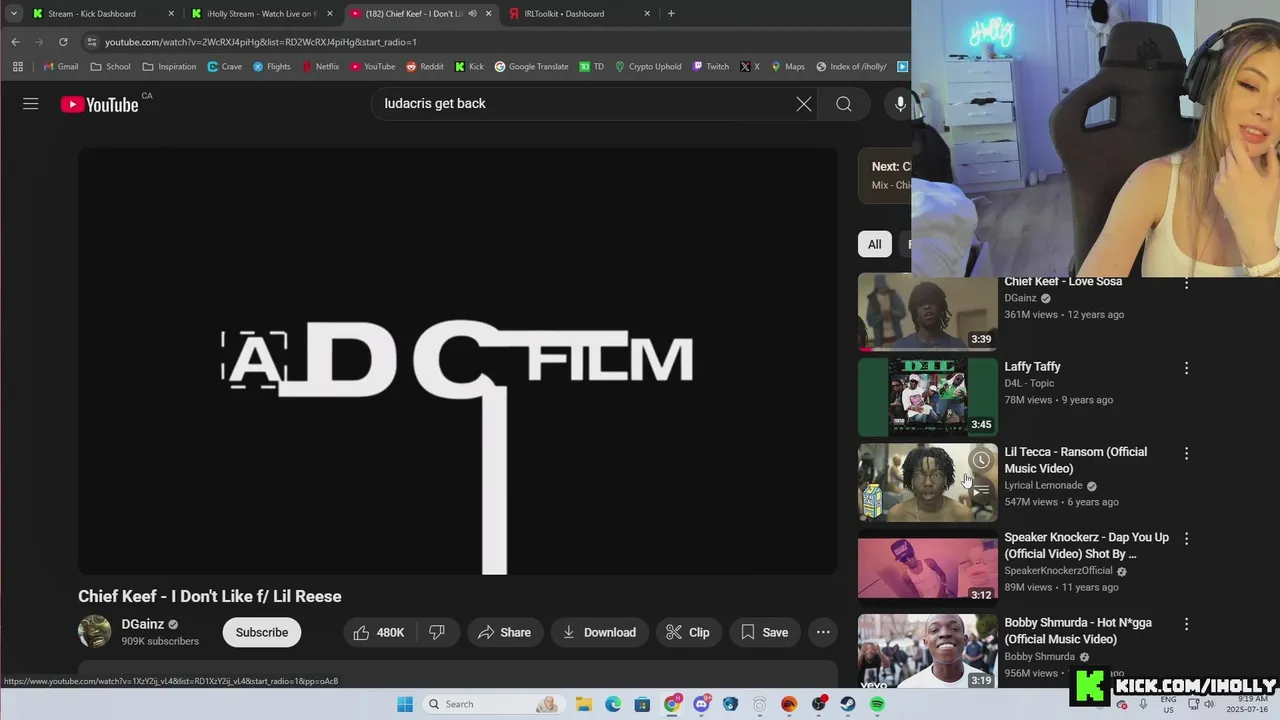
Task: Open DGainz channel name link
Action: (x=143, y=624)
